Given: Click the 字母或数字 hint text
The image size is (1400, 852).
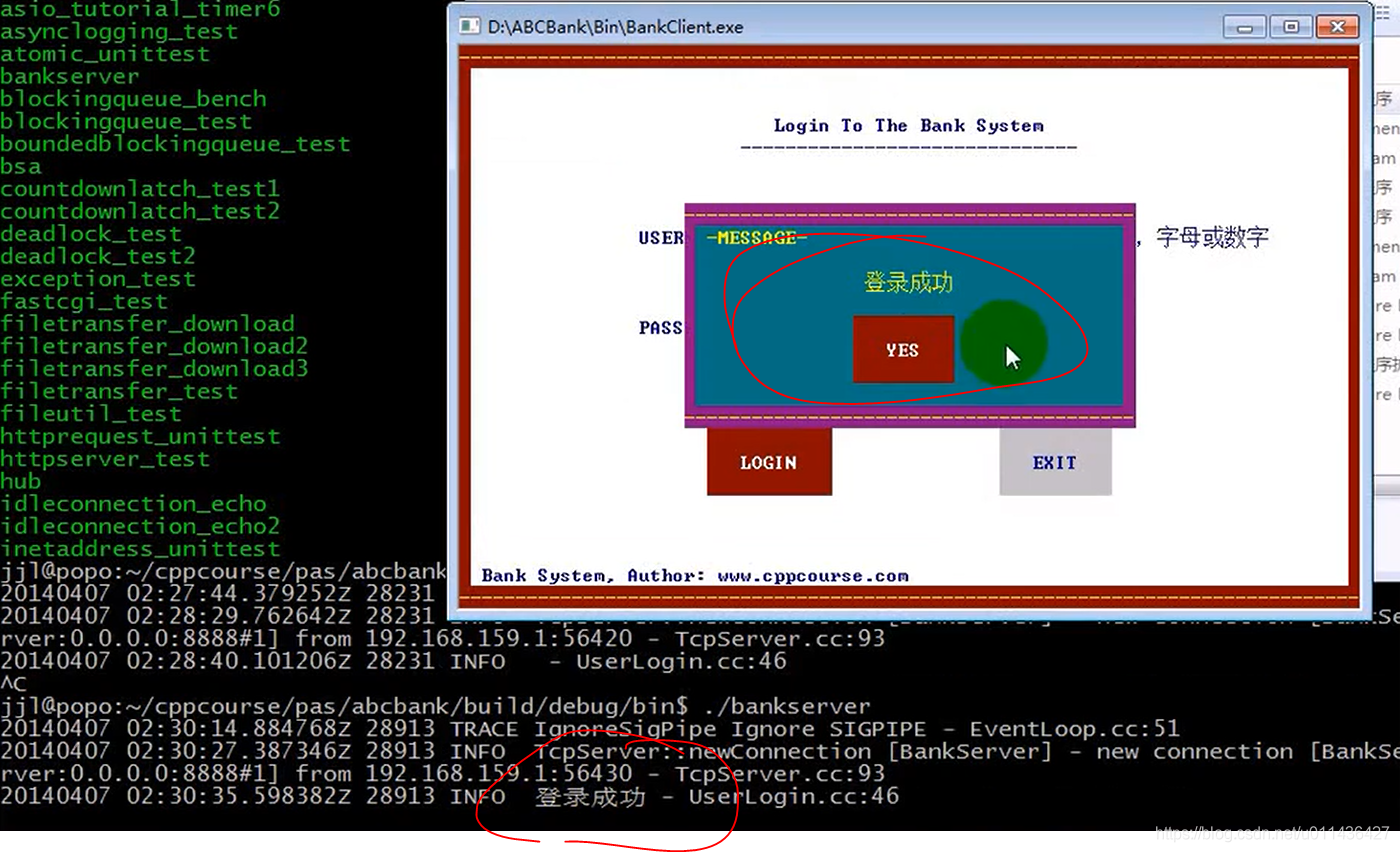Looking at the screenshot, I should [x=1212, y=238].
